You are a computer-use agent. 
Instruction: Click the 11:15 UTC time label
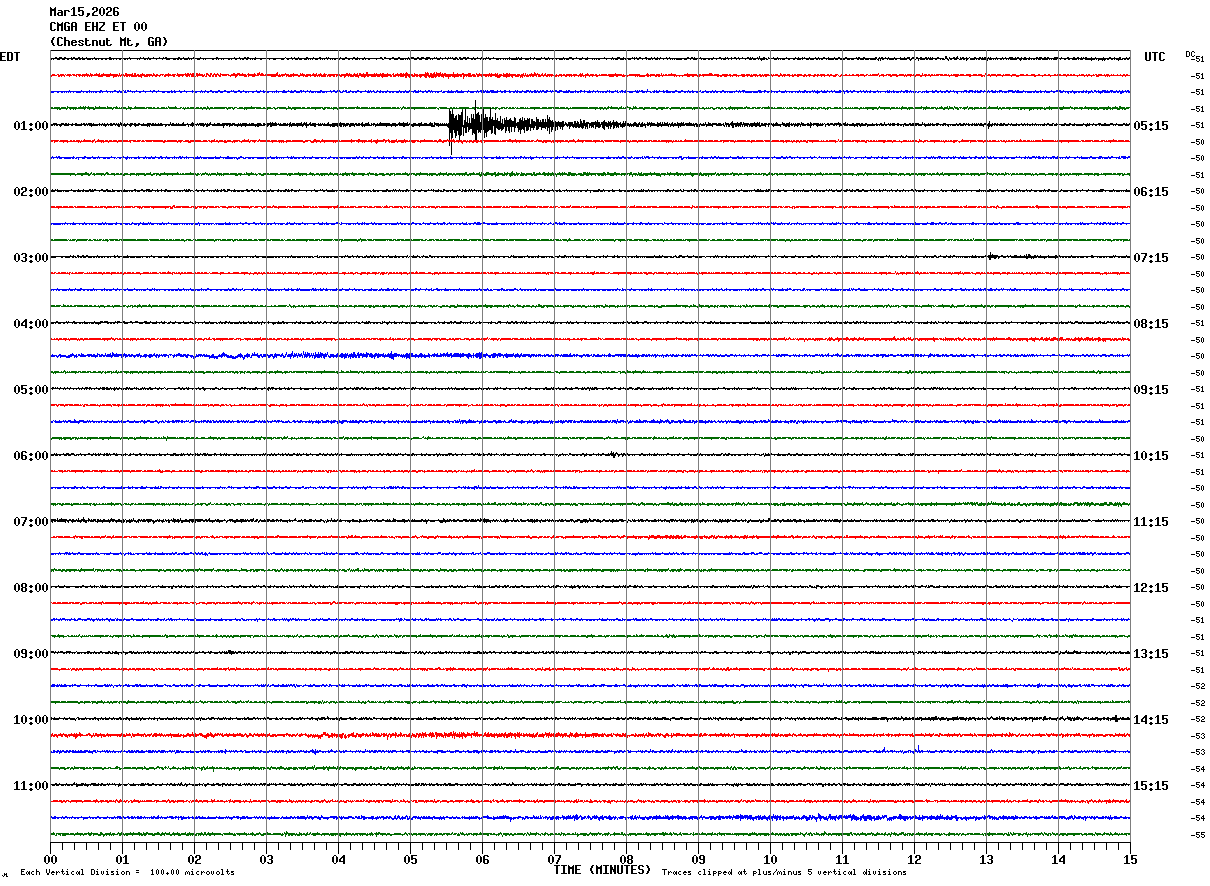coord(1150,522)
